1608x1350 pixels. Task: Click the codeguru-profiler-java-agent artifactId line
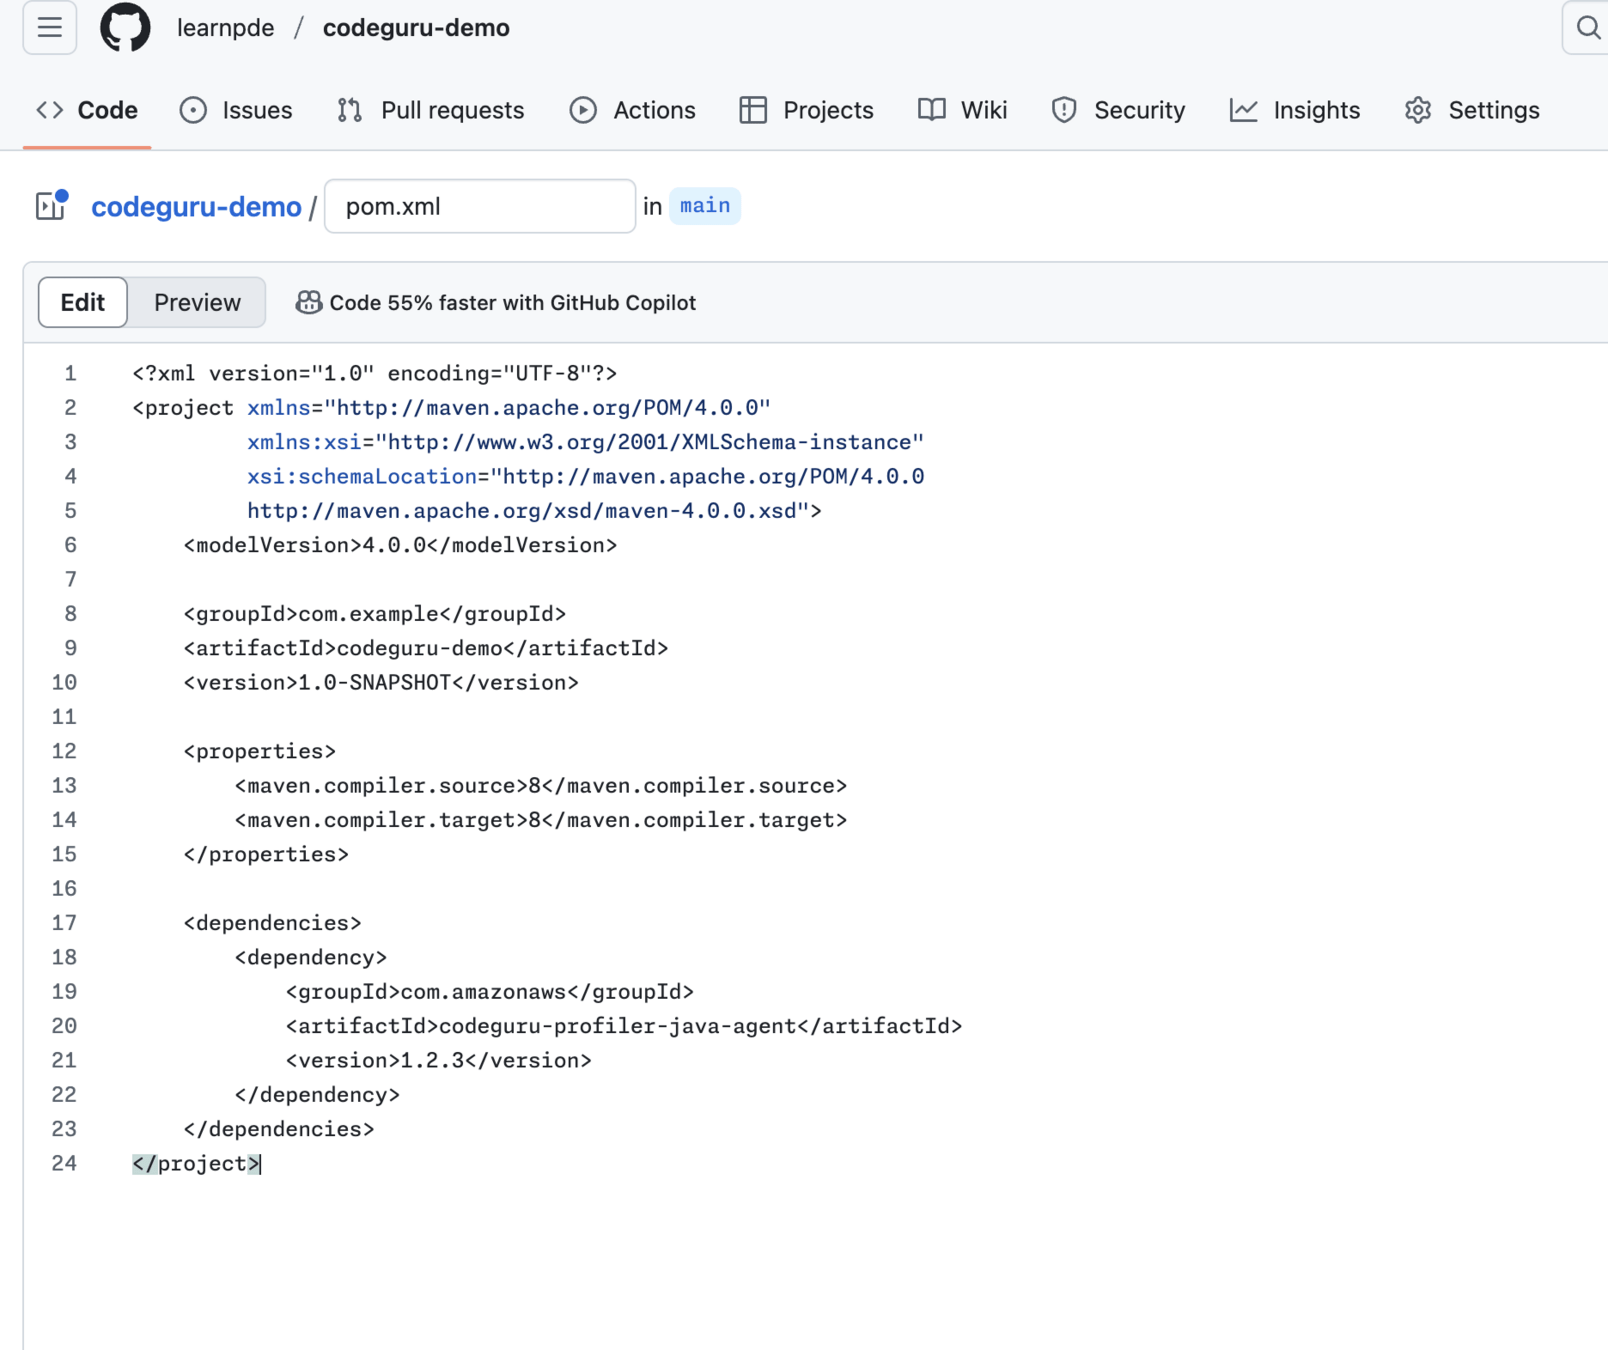click(624, 1026)
